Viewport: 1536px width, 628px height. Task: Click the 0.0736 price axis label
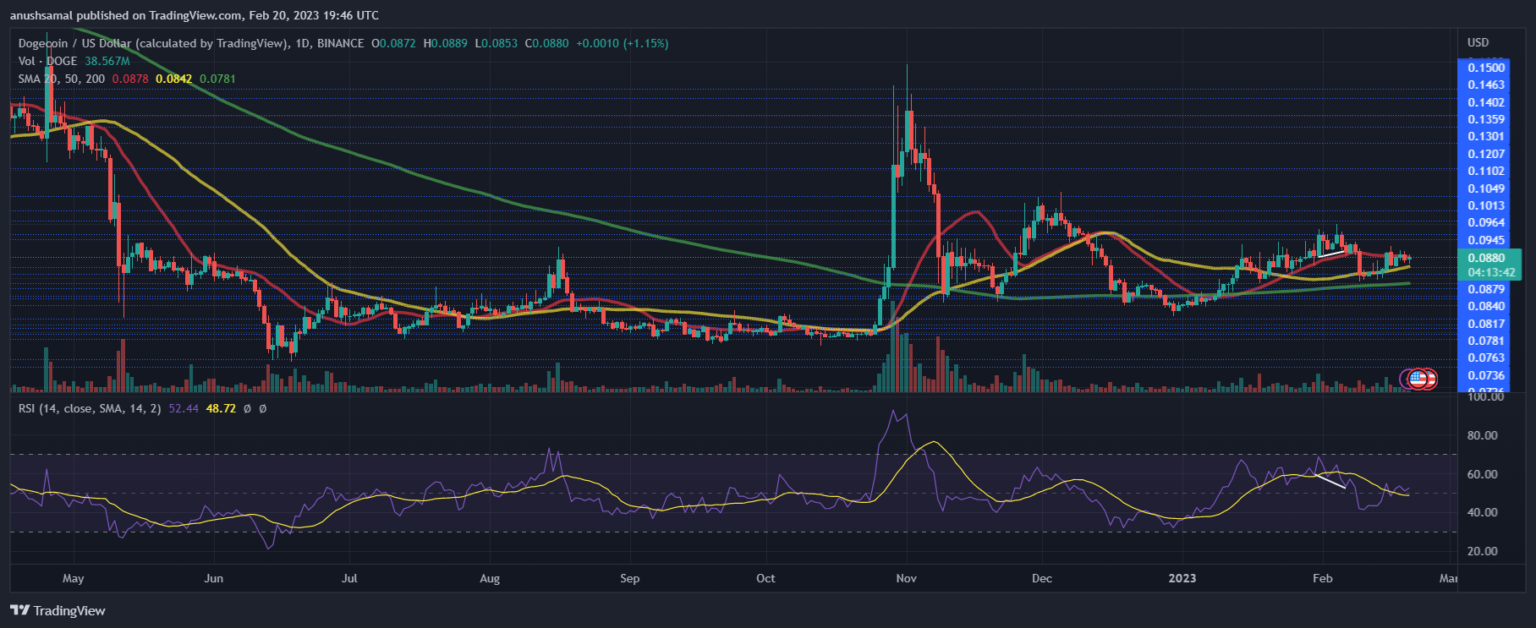(1486, 375)
